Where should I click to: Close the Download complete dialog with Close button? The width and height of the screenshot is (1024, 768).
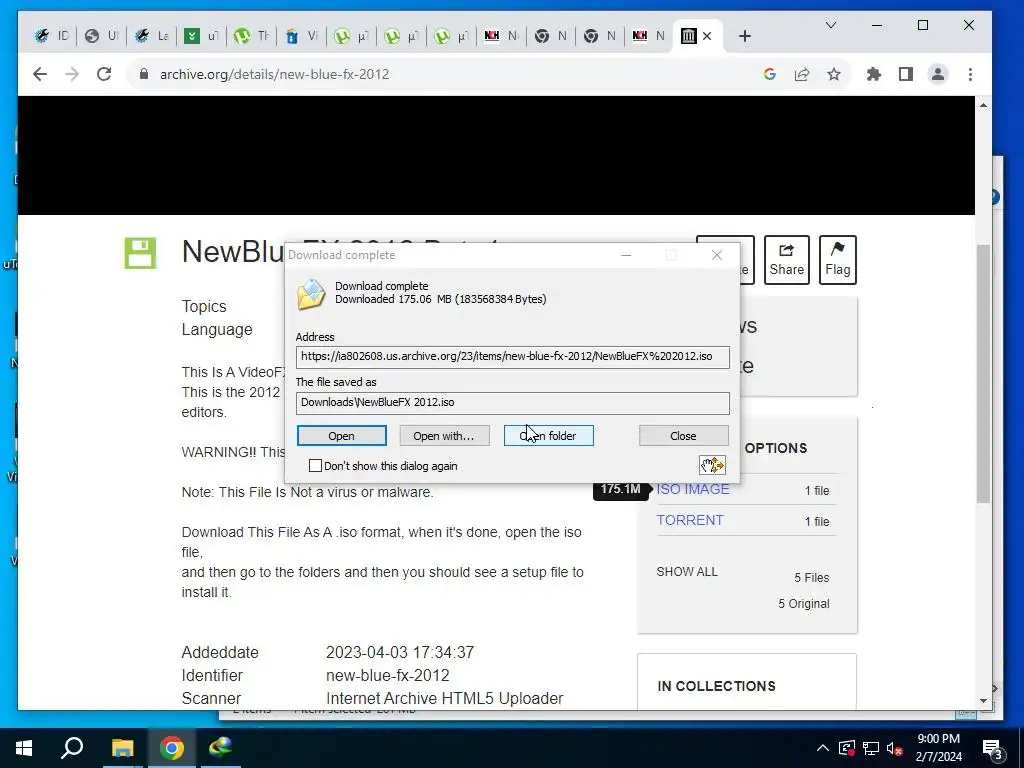click(x=683, y=436)
